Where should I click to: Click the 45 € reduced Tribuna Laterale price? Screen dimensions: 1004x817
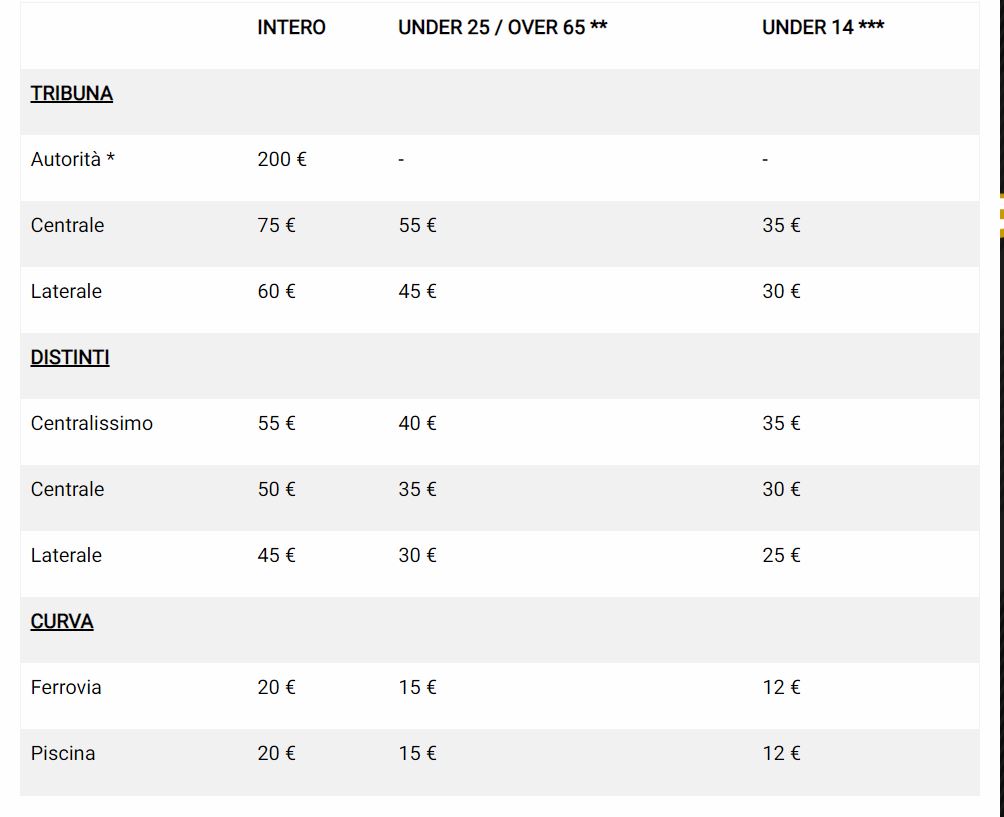click(417, 291)
